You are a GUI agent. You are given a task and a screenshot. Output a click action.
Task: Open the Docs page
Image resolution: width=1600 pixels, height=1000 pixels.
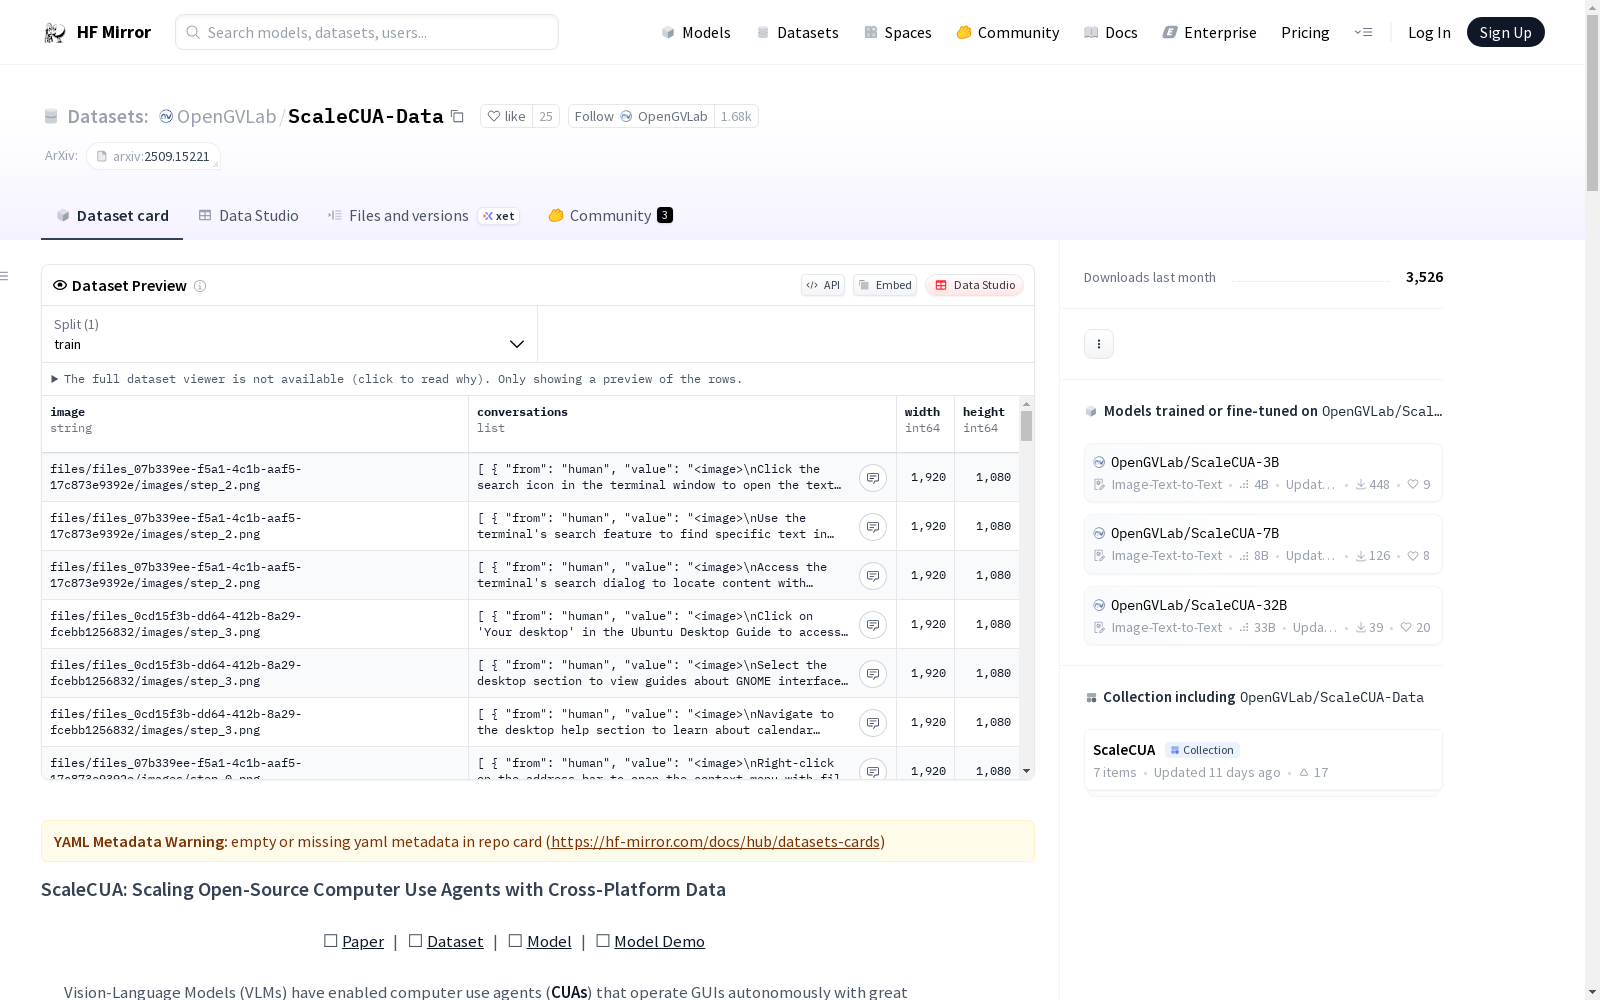1111,32
